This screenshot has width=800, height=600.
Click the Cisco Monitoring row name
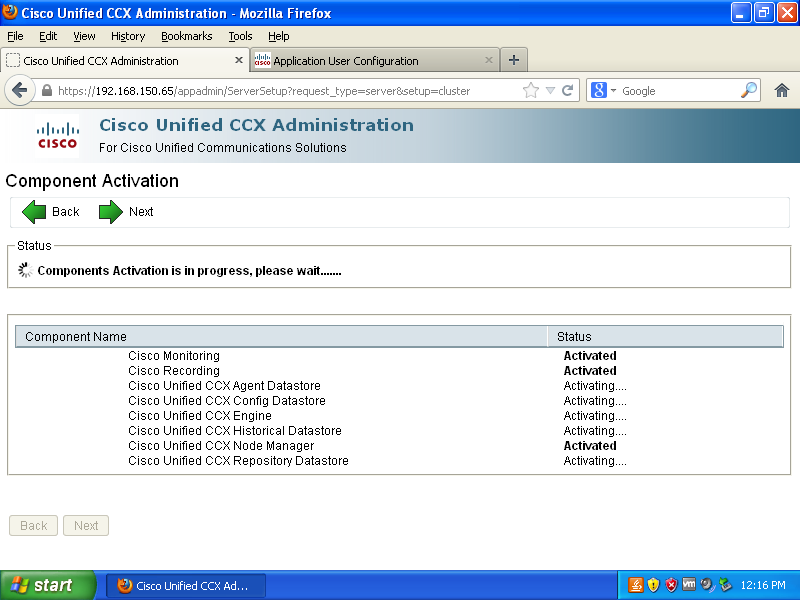(174, 356)
